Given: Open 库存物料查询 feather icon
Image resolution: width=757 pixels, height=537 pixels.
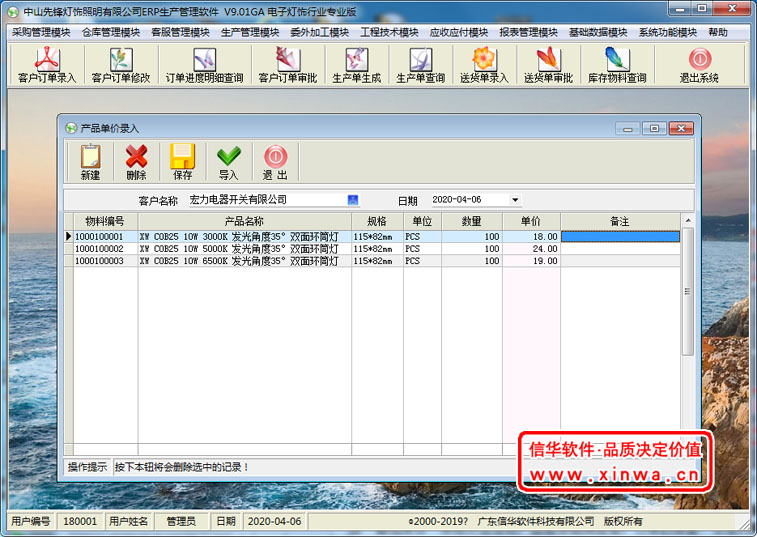Looking at the screenshot, I should pyautogui.click(x=617, y=65).
